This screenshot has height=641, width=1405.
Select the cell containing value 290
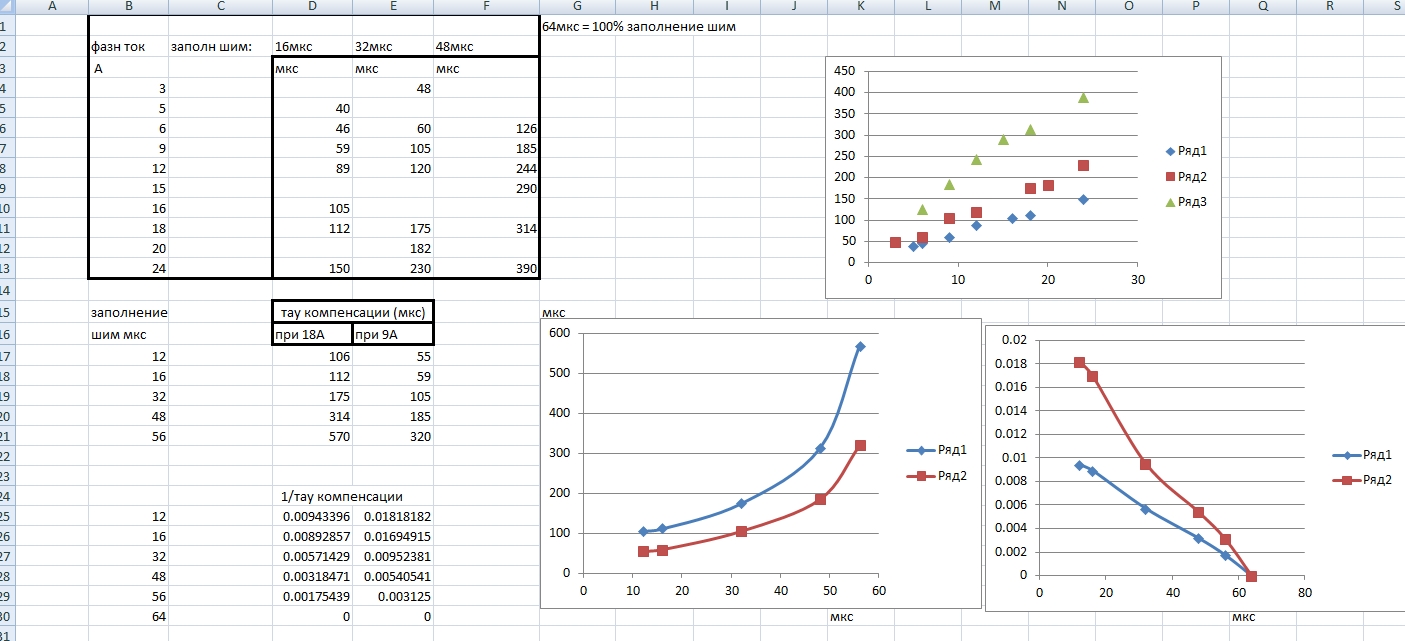click(486, 189)
